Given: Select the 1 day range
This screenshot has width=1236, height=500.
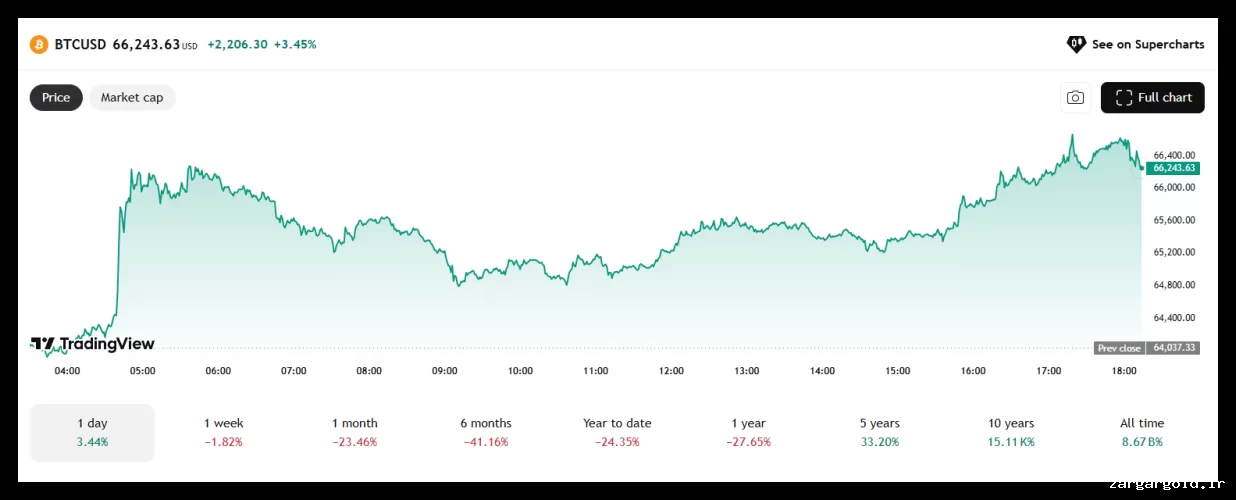Looking at the screenshot, I should (92, 432).
